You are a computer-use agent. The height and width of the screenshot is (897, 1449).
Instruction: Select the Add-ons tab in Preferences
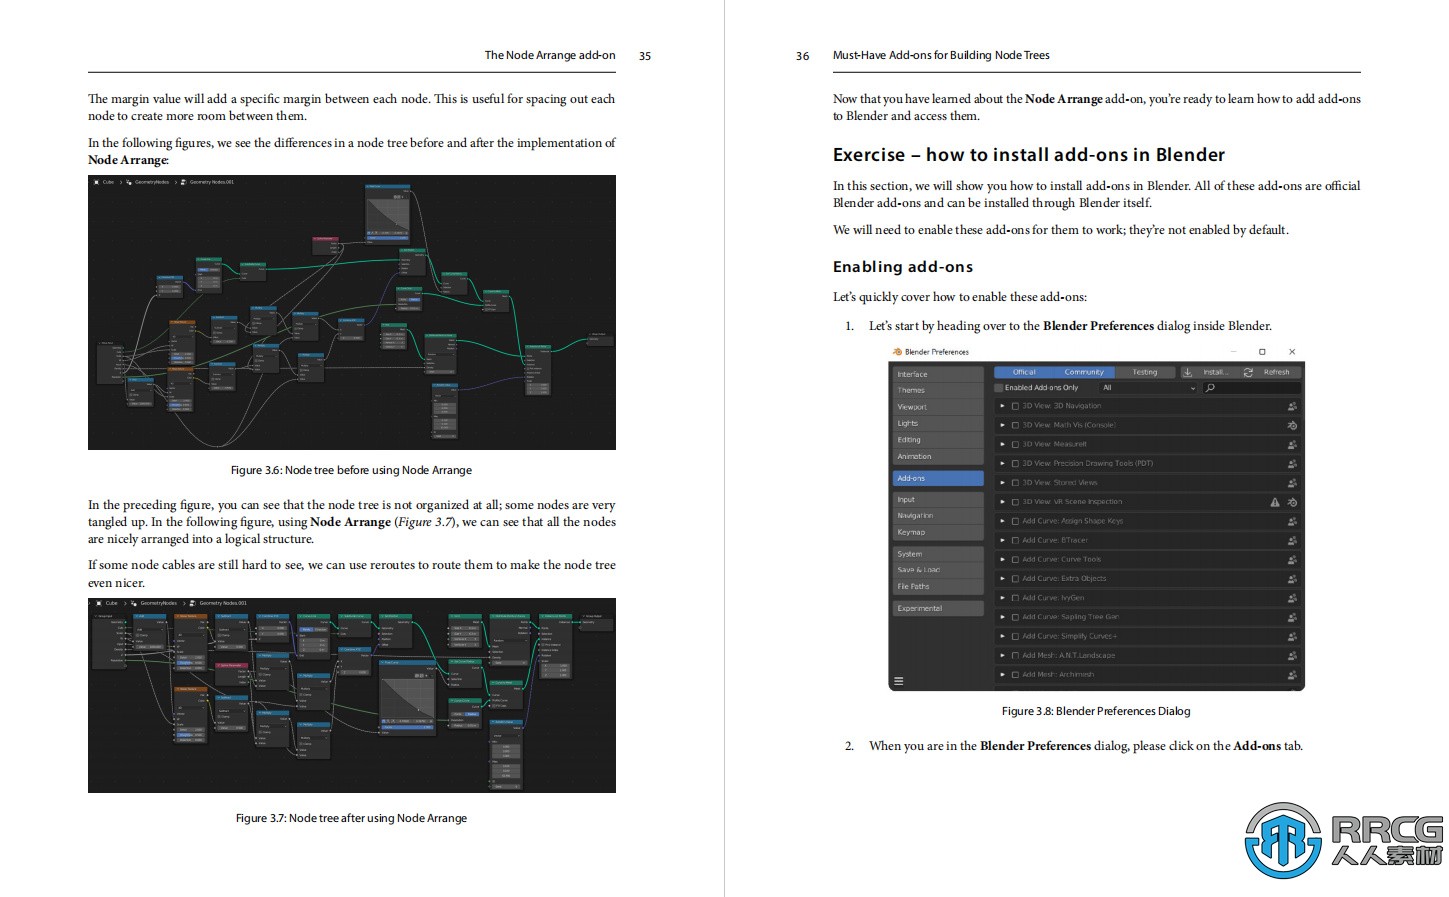pos(938,478)
